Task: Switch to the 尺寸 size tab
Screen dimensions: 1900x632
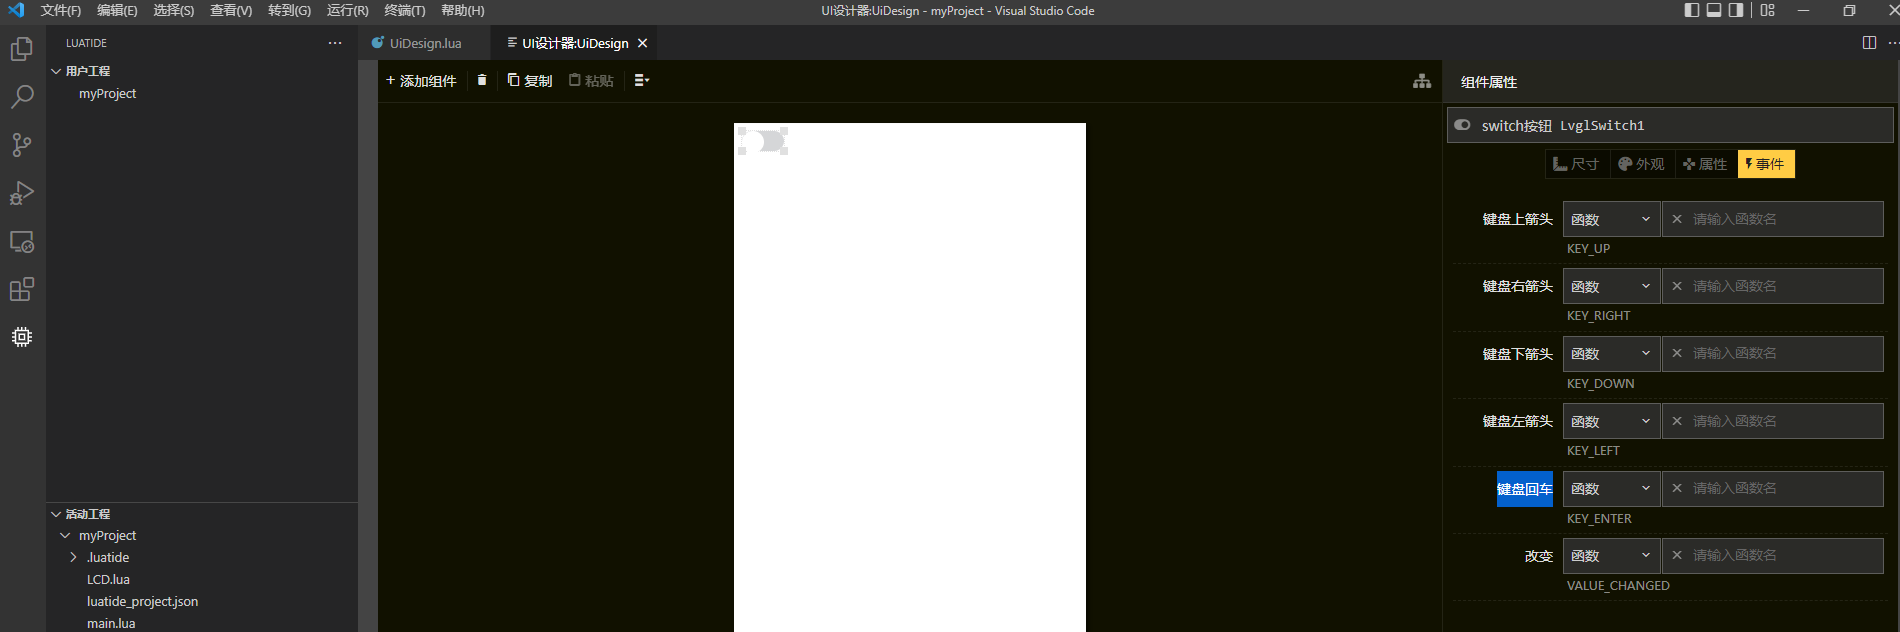Action: coord(1577,164)
